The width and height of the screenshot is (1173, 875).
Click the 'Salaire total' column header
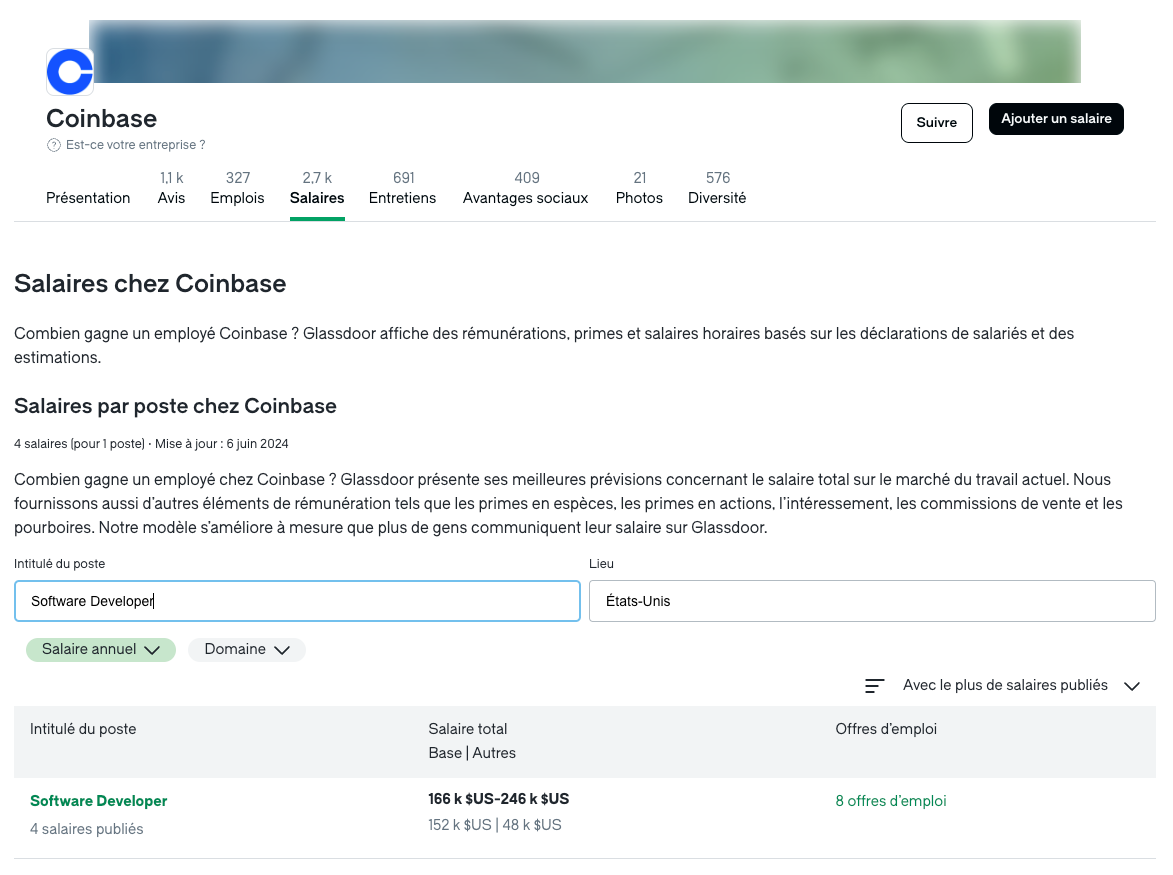coord(468,729)
